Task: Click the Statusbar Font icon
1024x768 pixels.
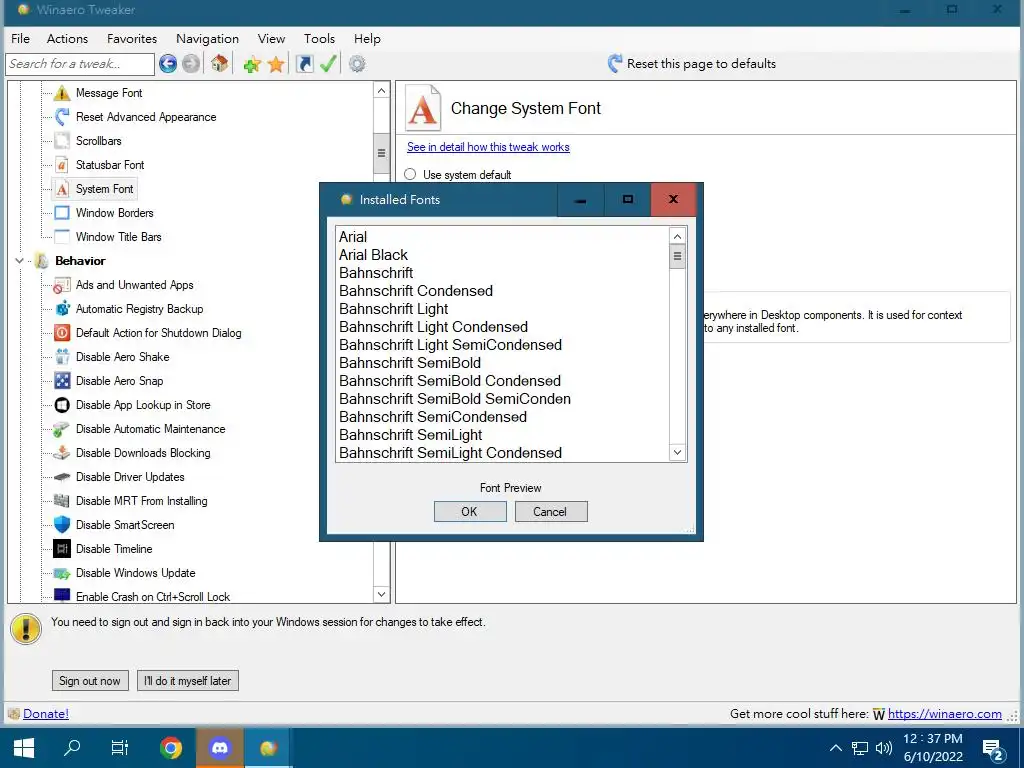Action: coord(62,165)
